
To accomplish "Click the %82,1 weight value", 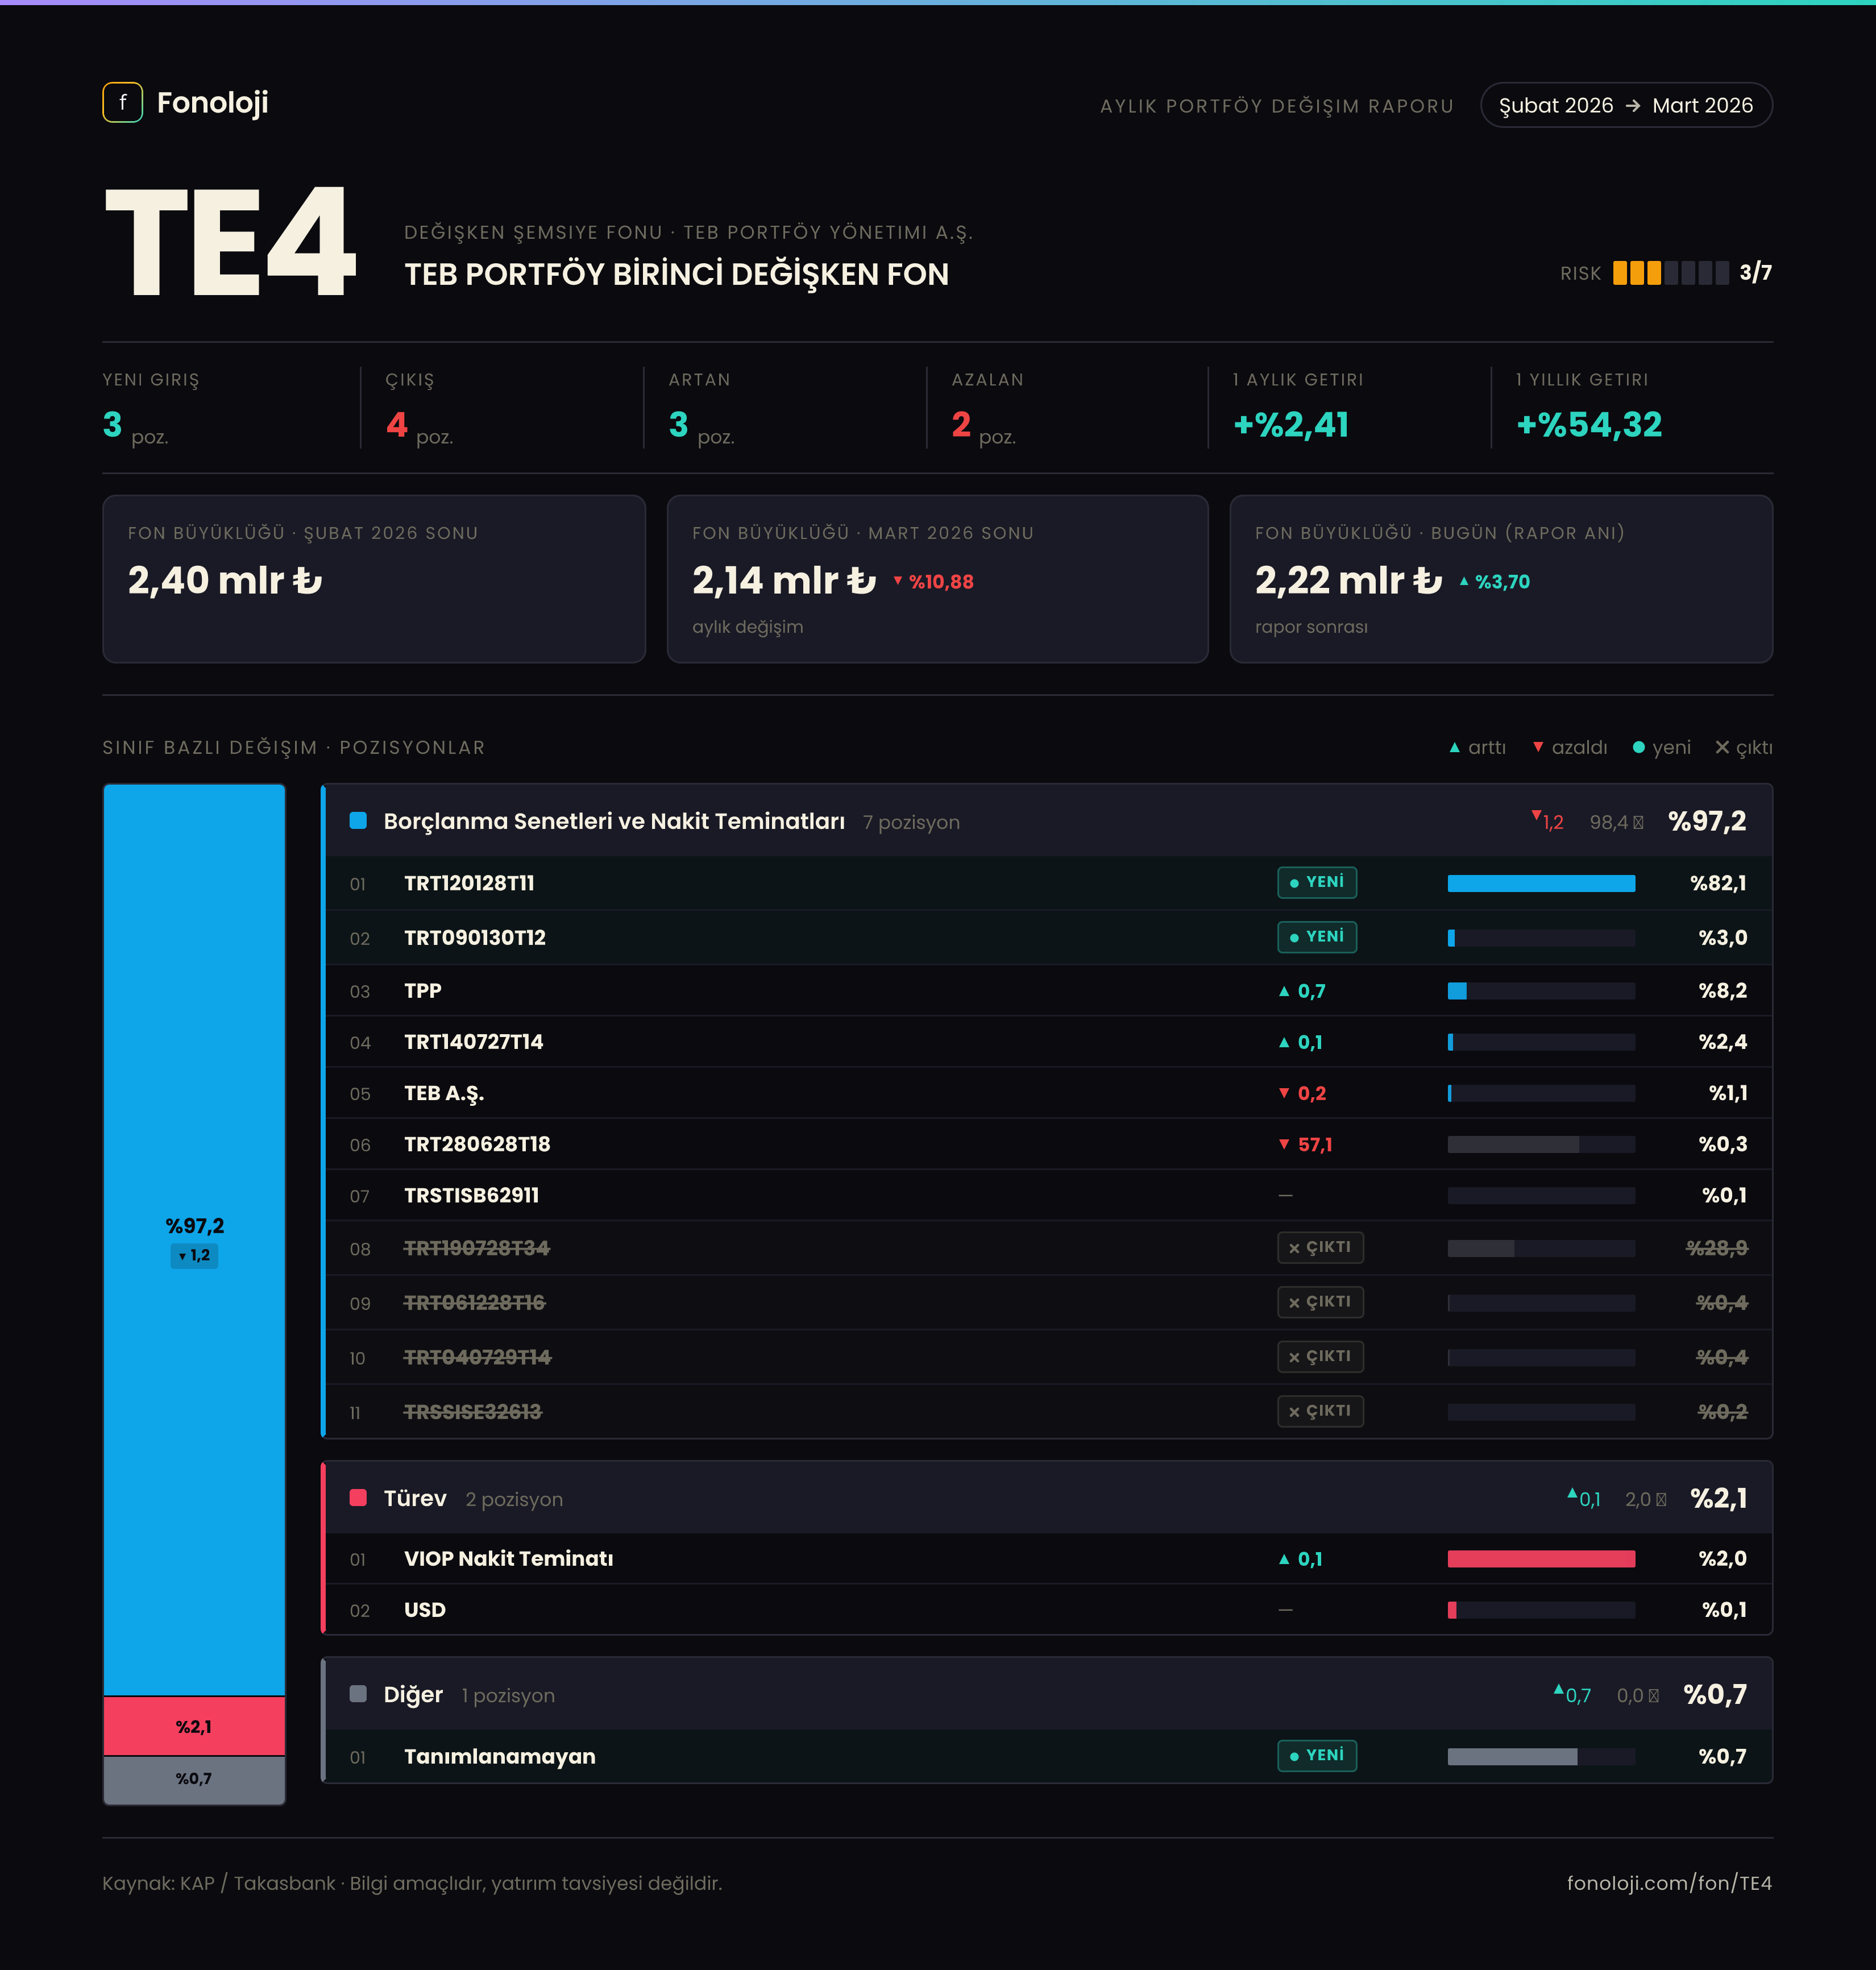I will click(1718, 883).
